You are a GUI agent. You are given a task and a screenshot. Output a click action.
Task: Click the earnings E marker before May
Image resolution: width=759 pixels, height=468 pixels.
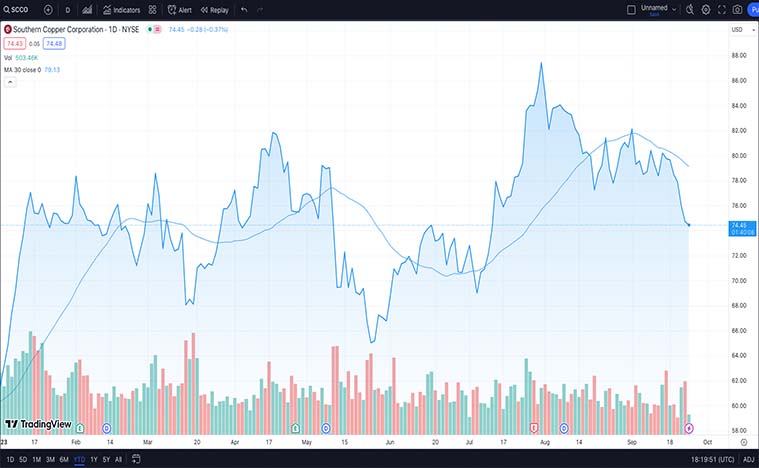pyautogui.click(x=295, y=428)
